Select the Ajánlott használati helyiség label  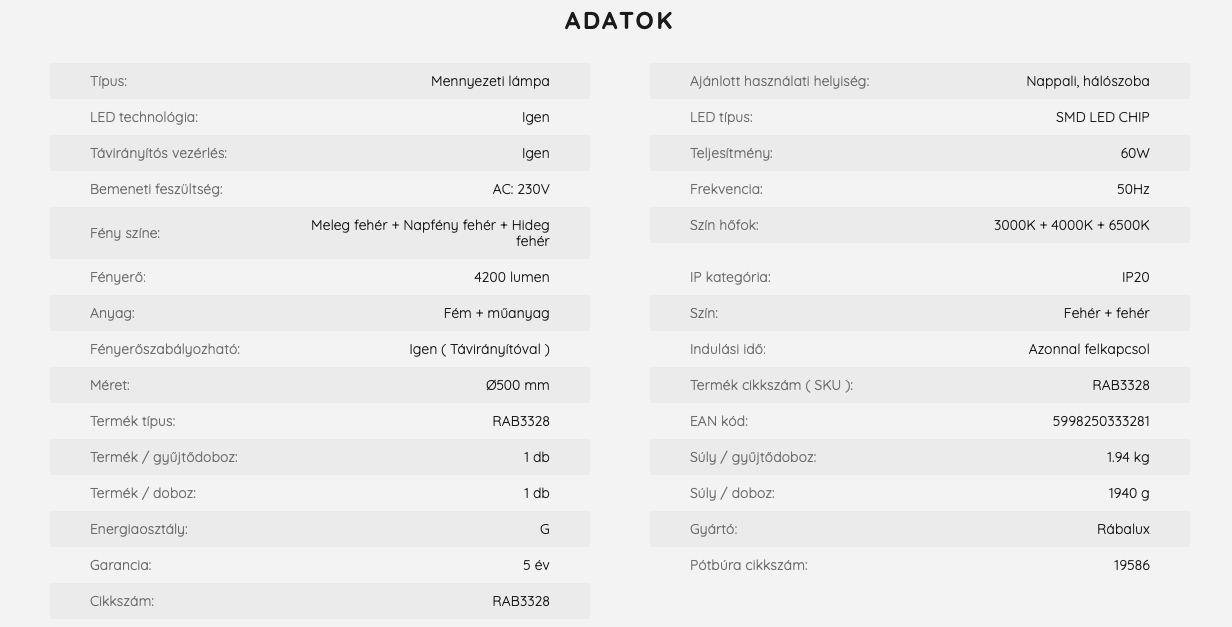(779, 81)
